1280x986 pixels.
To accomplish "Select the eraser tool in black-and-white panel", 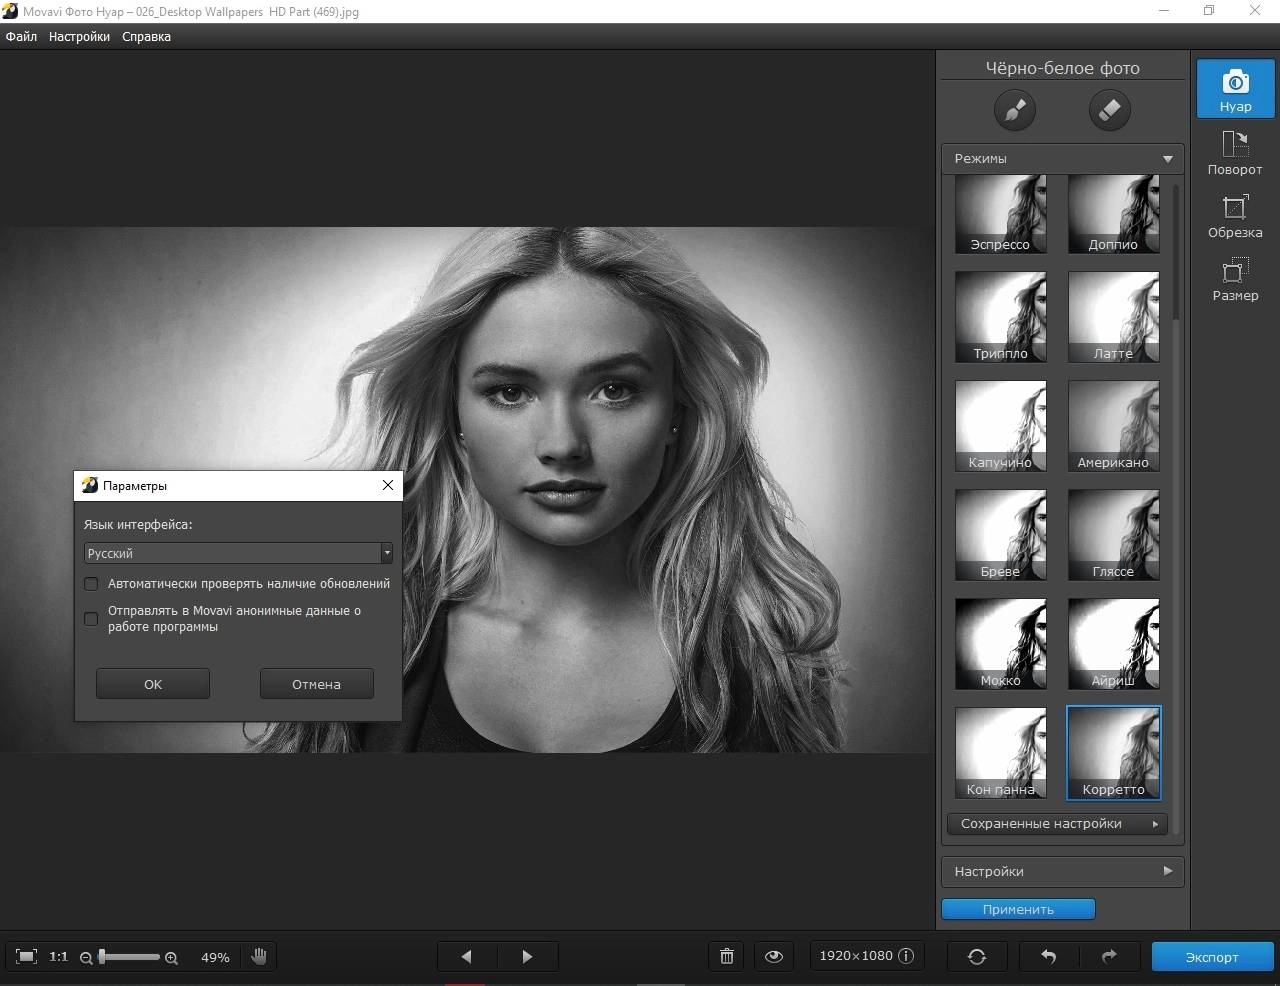I will 1109,109.
